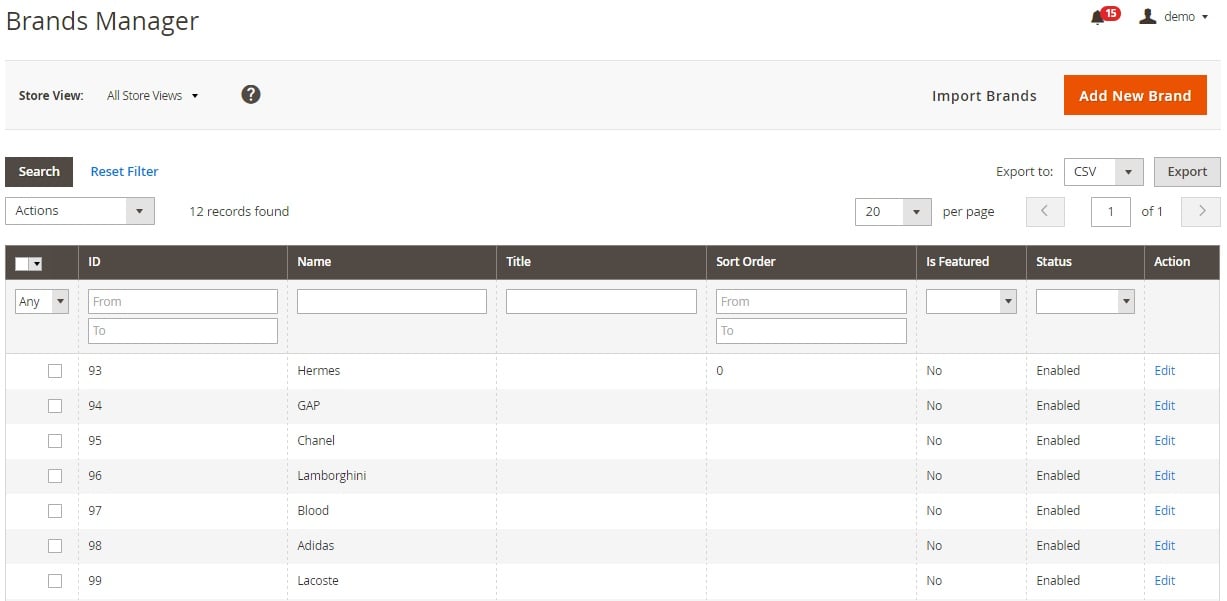Click the Hermes name cell
Viewport: 1227px width, 601px height.
pyautogui.click(x=392, y=371)
